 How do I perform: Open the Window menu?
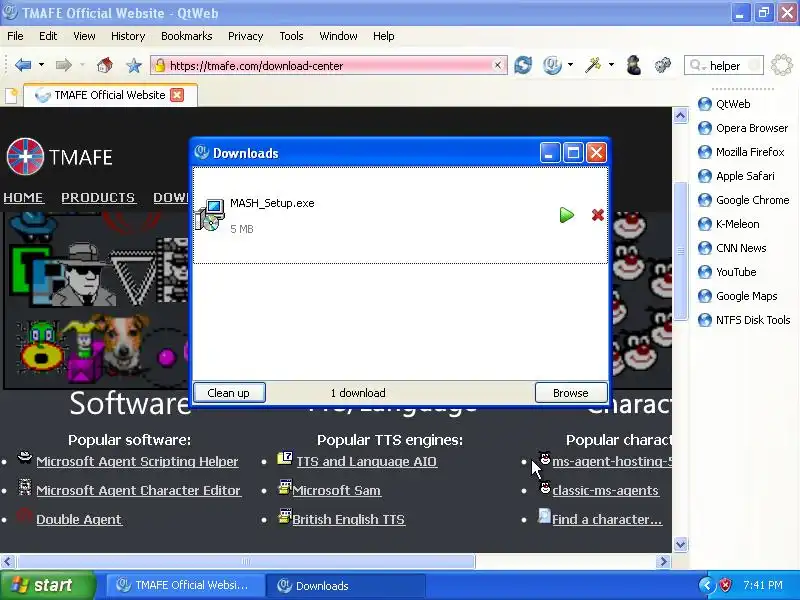(338, 36)
